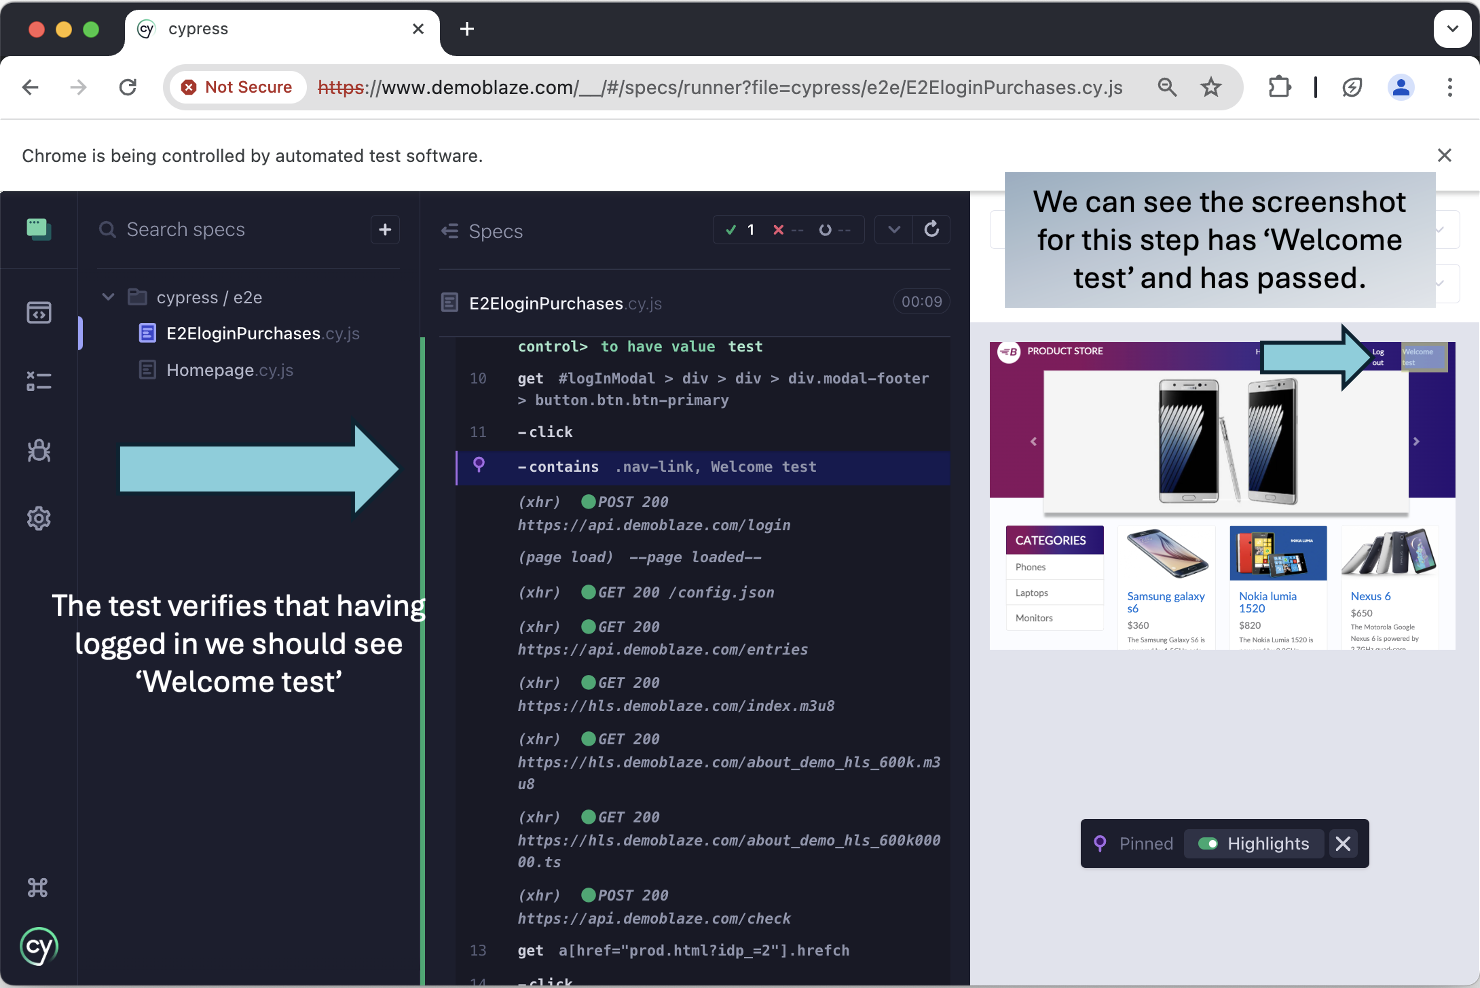Collapse the cypress / e2e folder
Image resolution: width=1480 pixels, height=988 pixels.
pyautogui.click(x=108, y=297)
